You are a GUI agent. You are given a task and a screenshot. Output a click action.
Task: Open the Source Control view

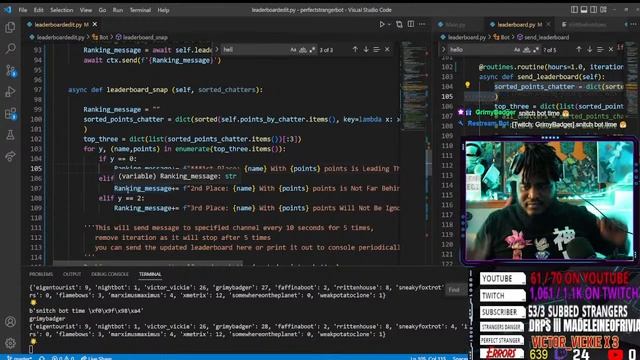click(10, 71)
